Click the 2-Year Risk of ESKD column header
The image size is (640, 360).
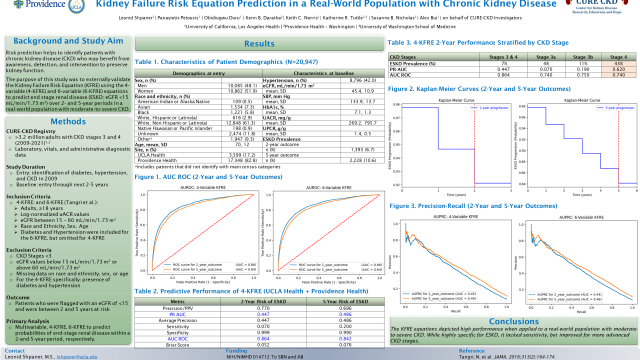263,302
